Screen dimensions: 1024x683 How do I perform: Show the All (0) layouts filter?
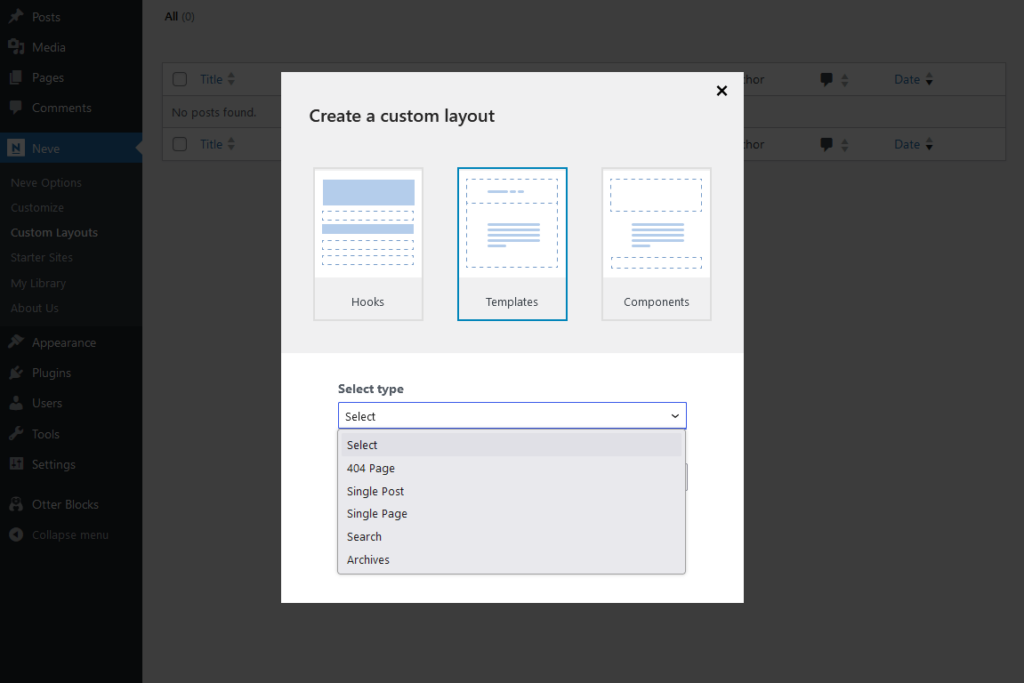click(x=179, y=16)
